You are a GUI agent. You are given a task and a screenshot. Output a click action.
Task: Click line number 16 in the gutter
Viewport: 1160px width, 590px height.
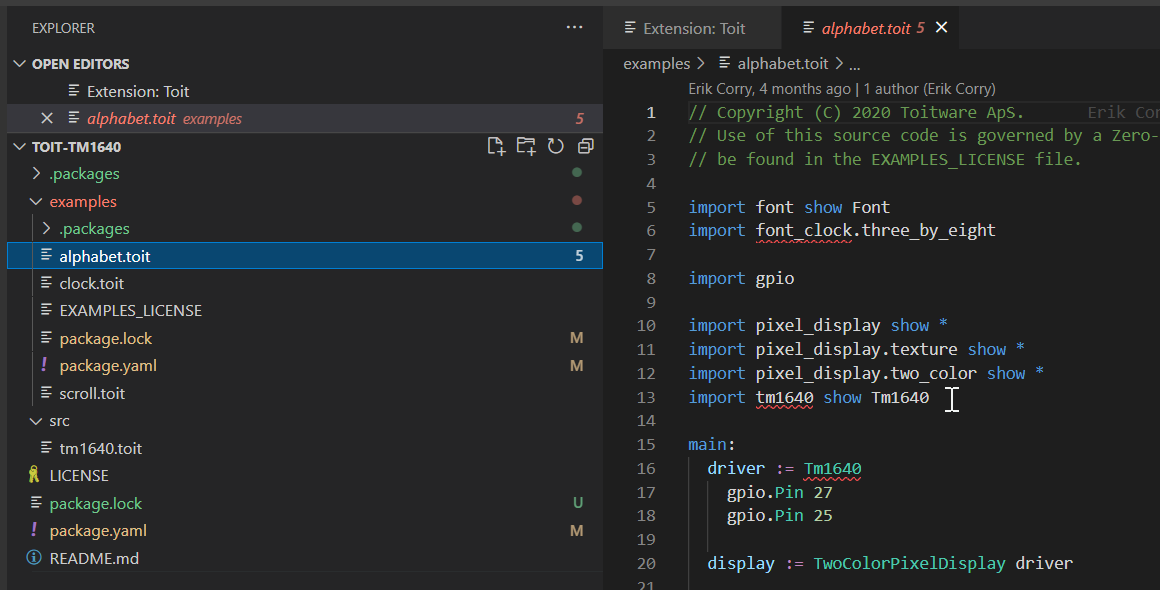(x=646, y=468)
